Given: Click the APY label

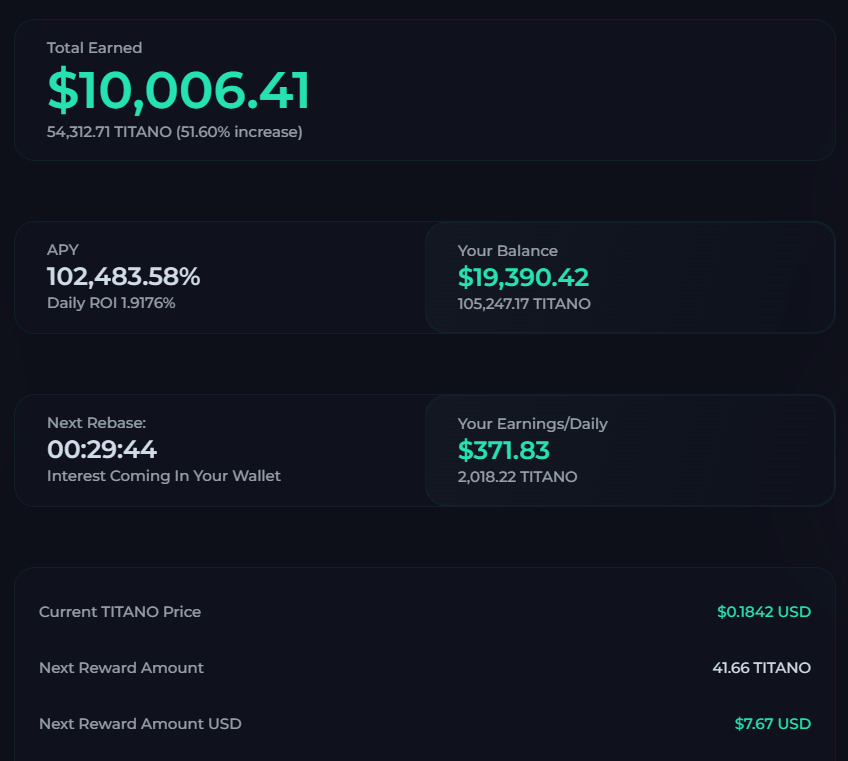Looking at the screenshot, I should [63, 250].
